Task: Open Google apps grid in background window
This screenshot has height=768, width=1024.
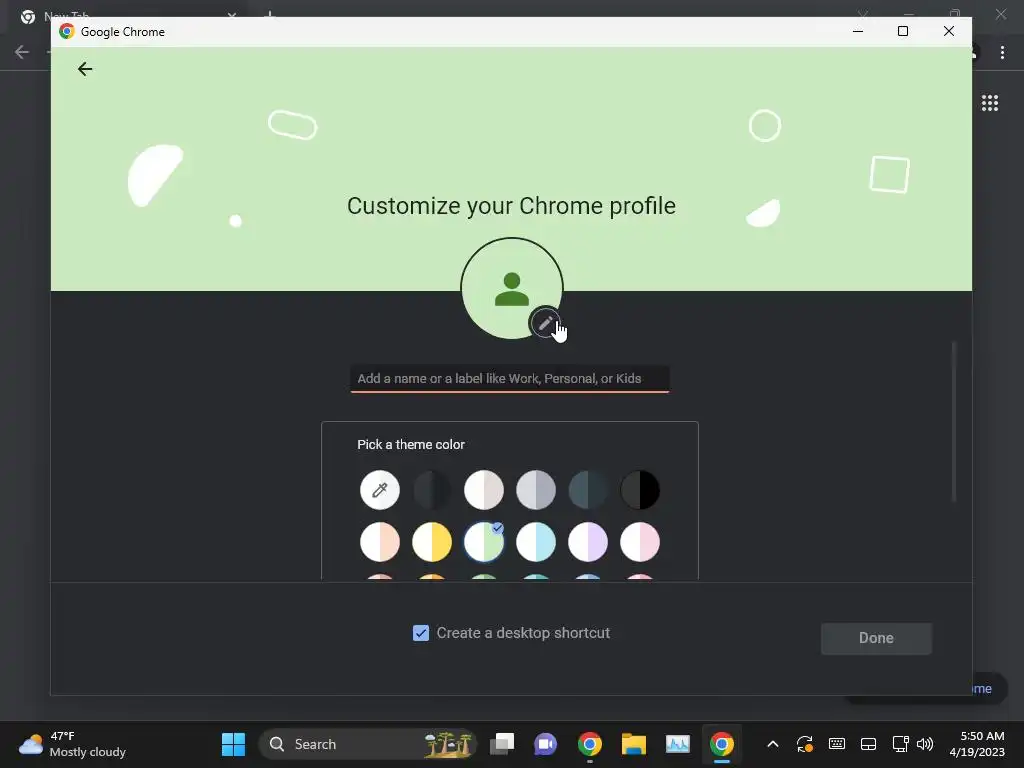Action: click(990, 103)
